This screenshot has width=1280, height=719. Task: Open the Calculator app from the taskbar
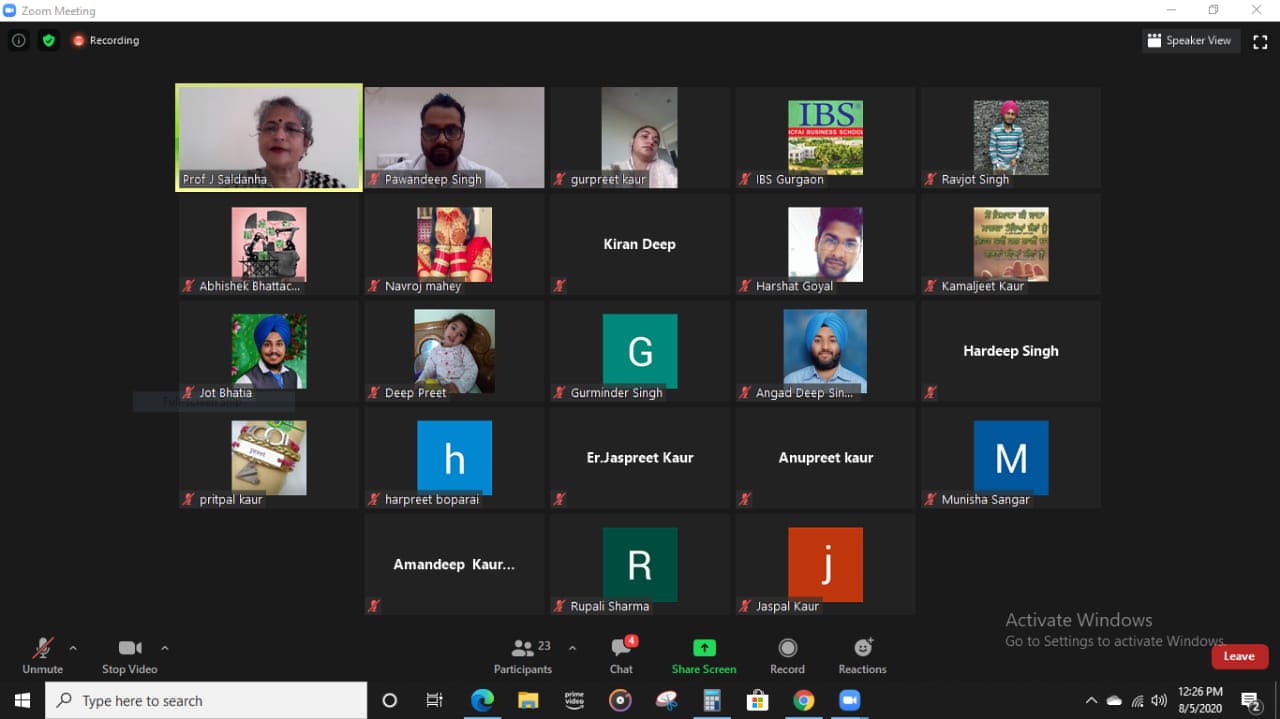pyautogui.click(x=712, y=700)
